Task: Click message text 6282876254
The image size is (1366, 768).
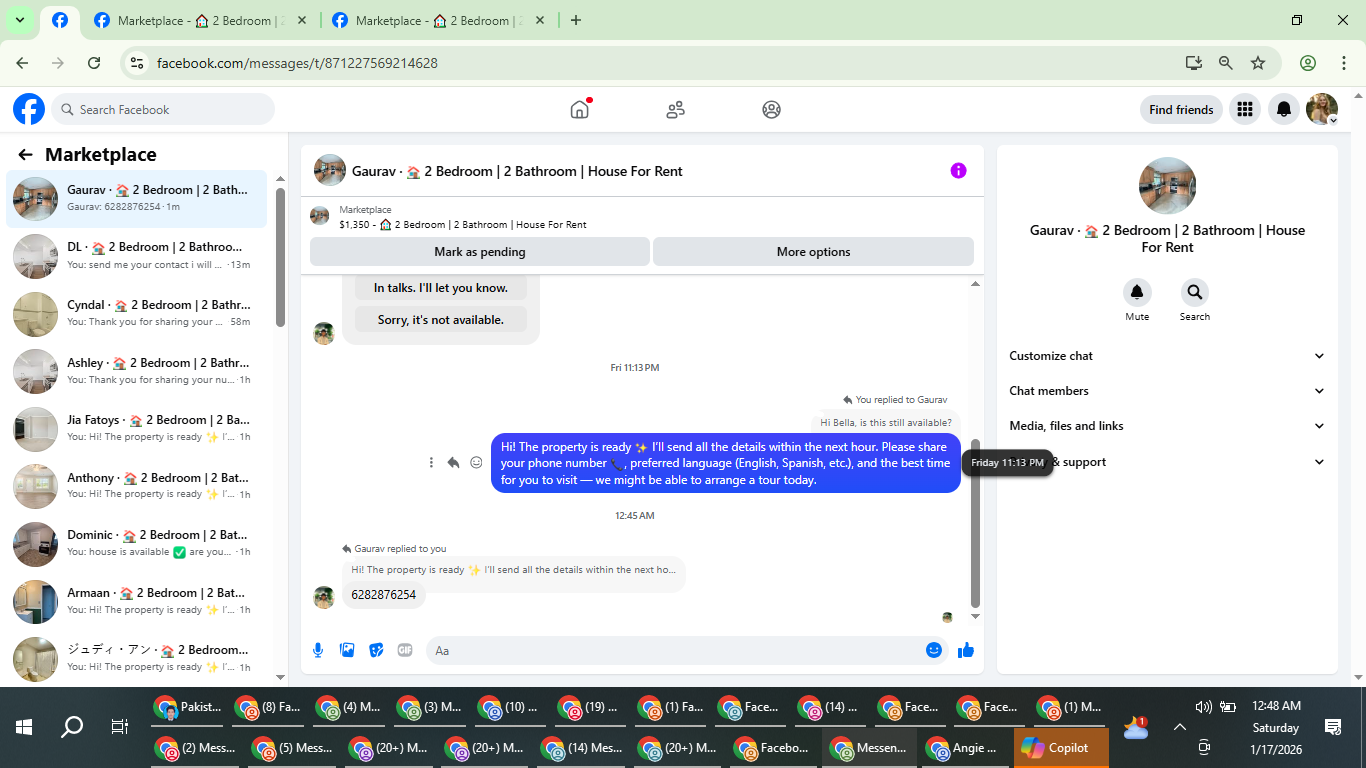Action: tap(384, 594)
